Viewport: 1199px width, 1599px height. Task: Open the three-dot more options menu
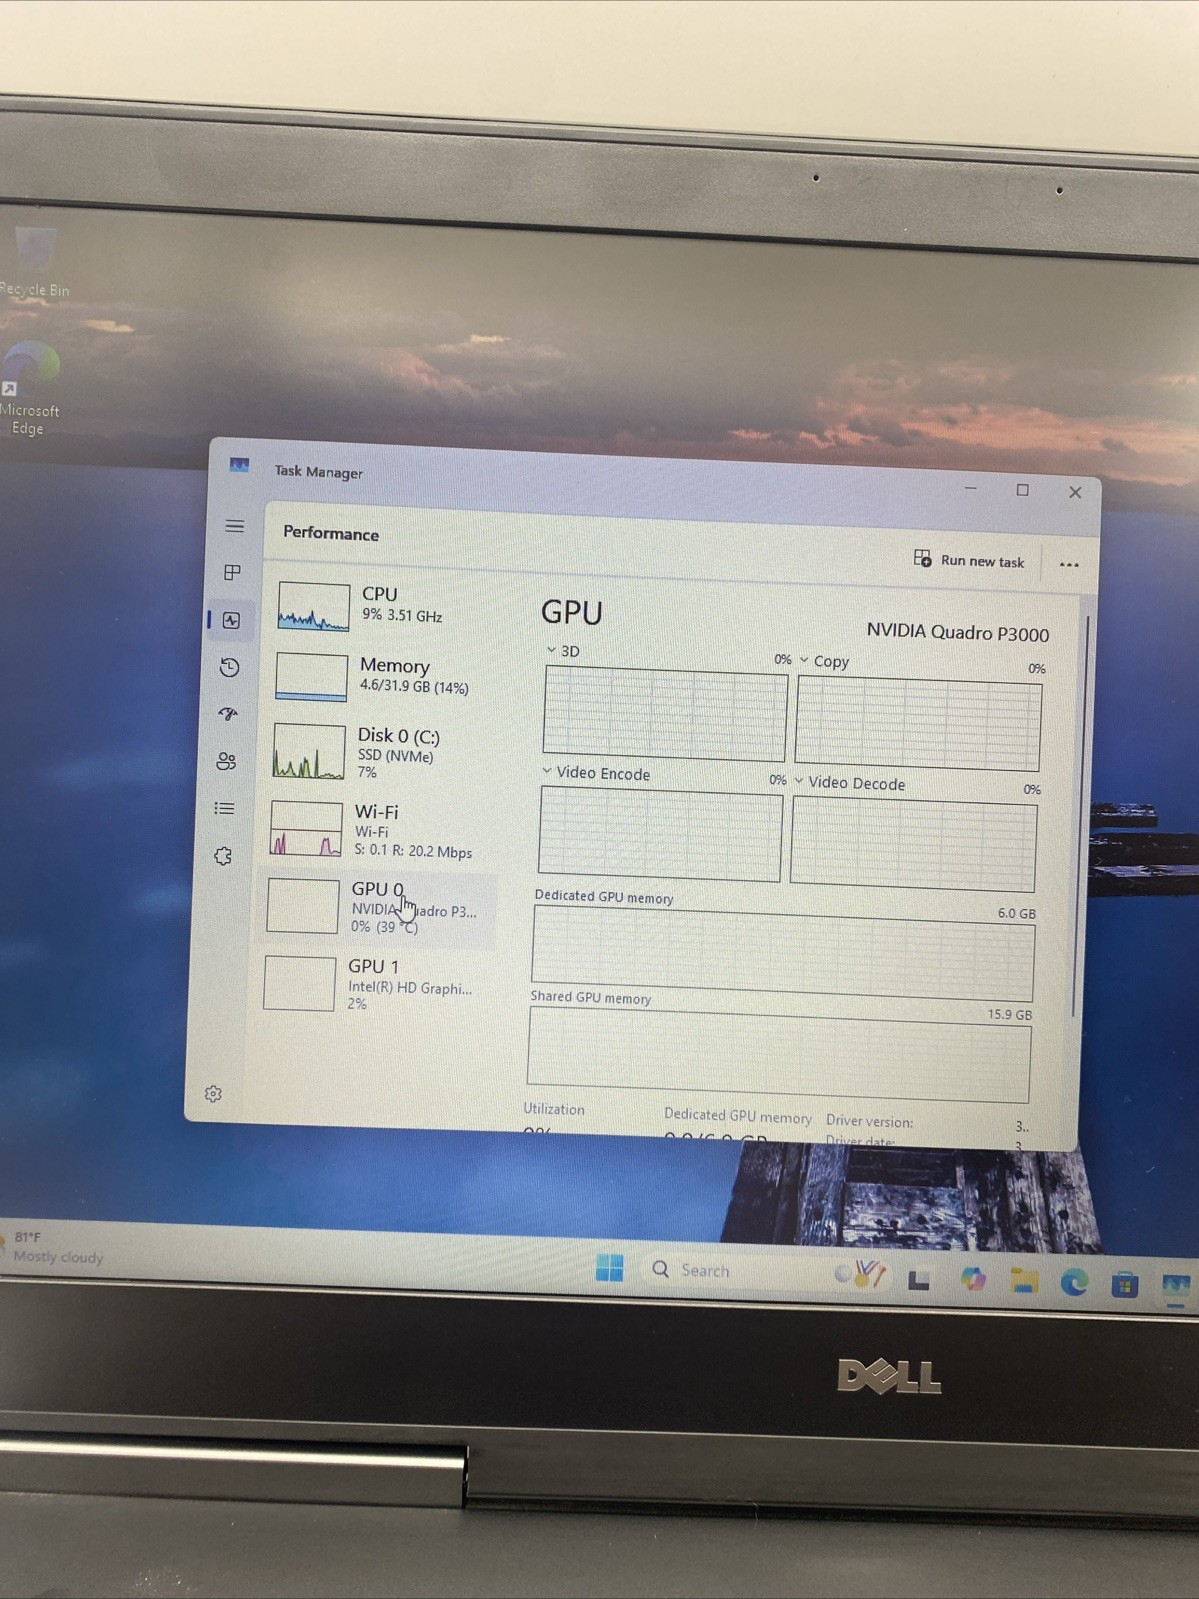pyautogui.click(x=1069, y=564)
